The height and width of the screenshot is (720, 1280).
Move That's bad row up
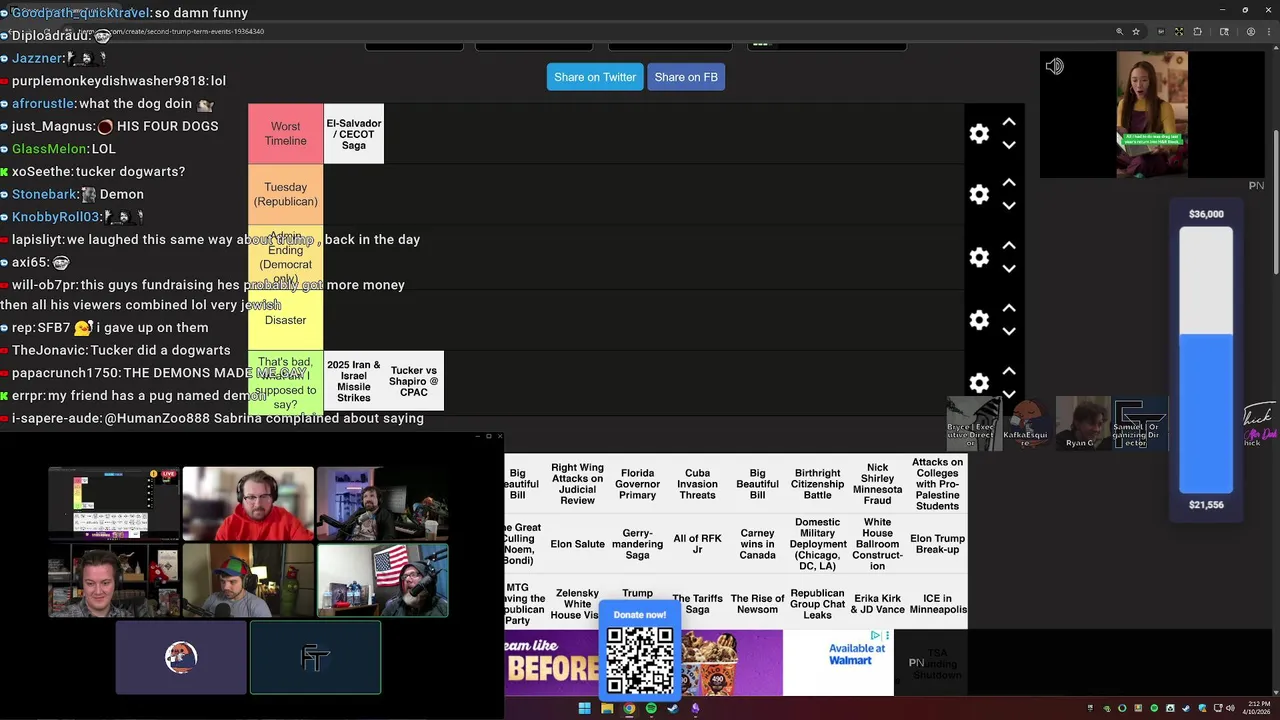[x=1009, y=371]
